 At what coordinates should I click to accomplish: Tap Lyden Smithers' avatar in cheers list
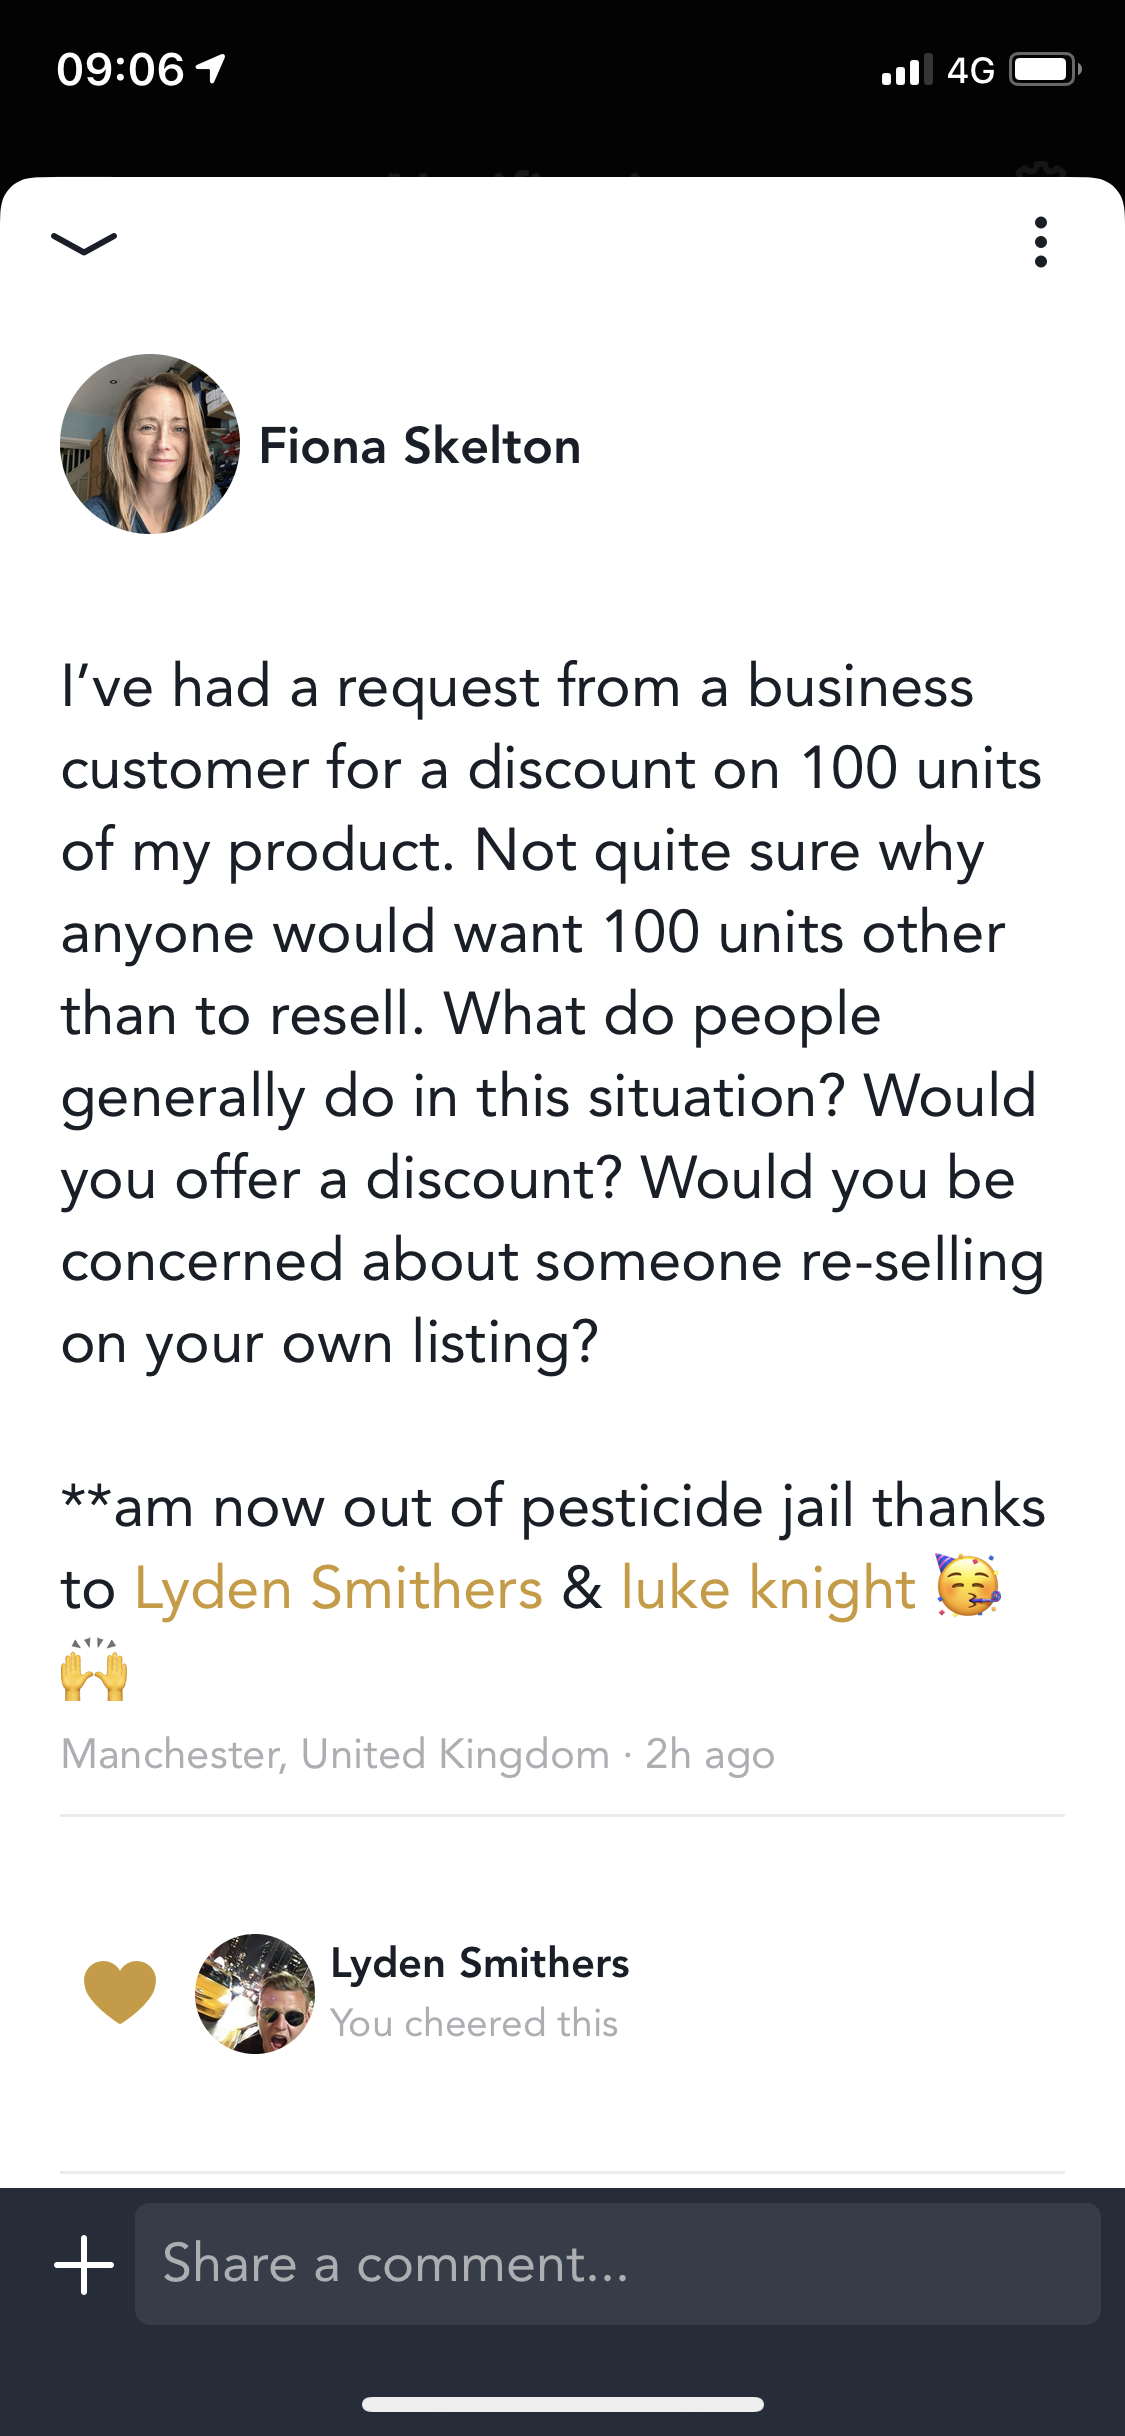[x=255, y=1993]
